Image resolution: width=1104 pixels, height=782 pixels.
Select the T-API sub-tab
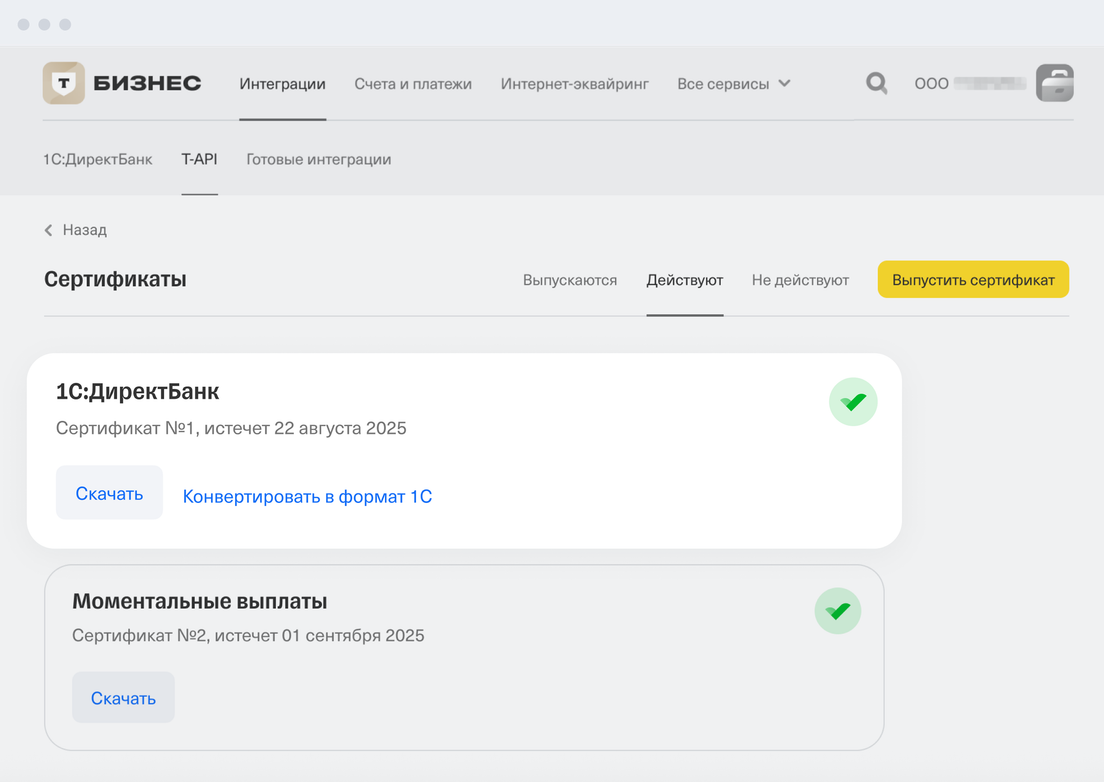[x=199, y=159]
